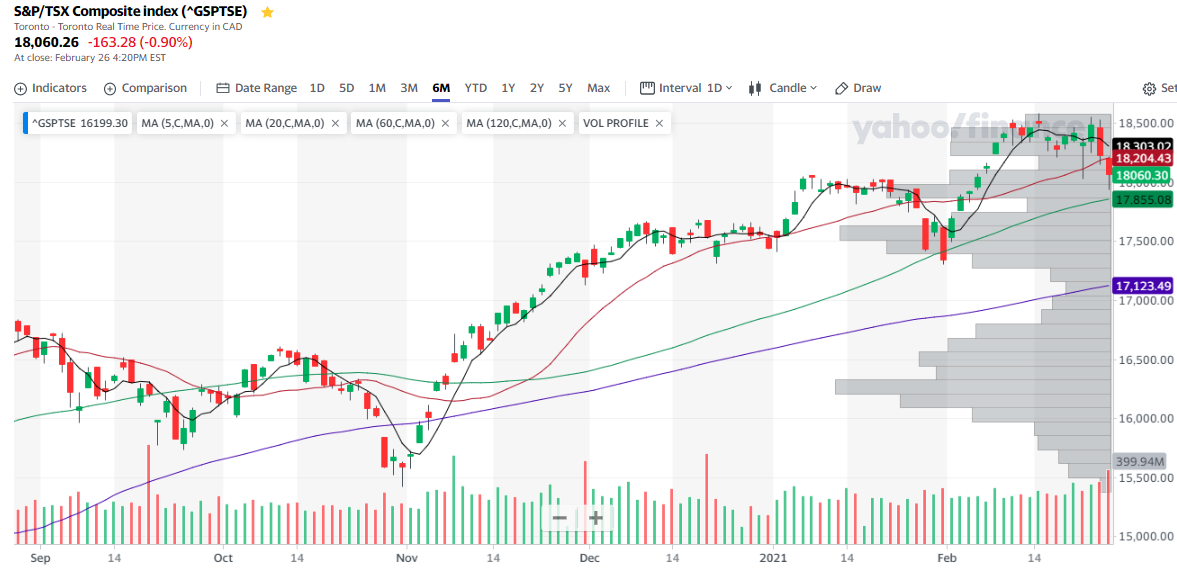Click the yellow star watchlist icon
1177x570 pixels.
tap(267, 12)
